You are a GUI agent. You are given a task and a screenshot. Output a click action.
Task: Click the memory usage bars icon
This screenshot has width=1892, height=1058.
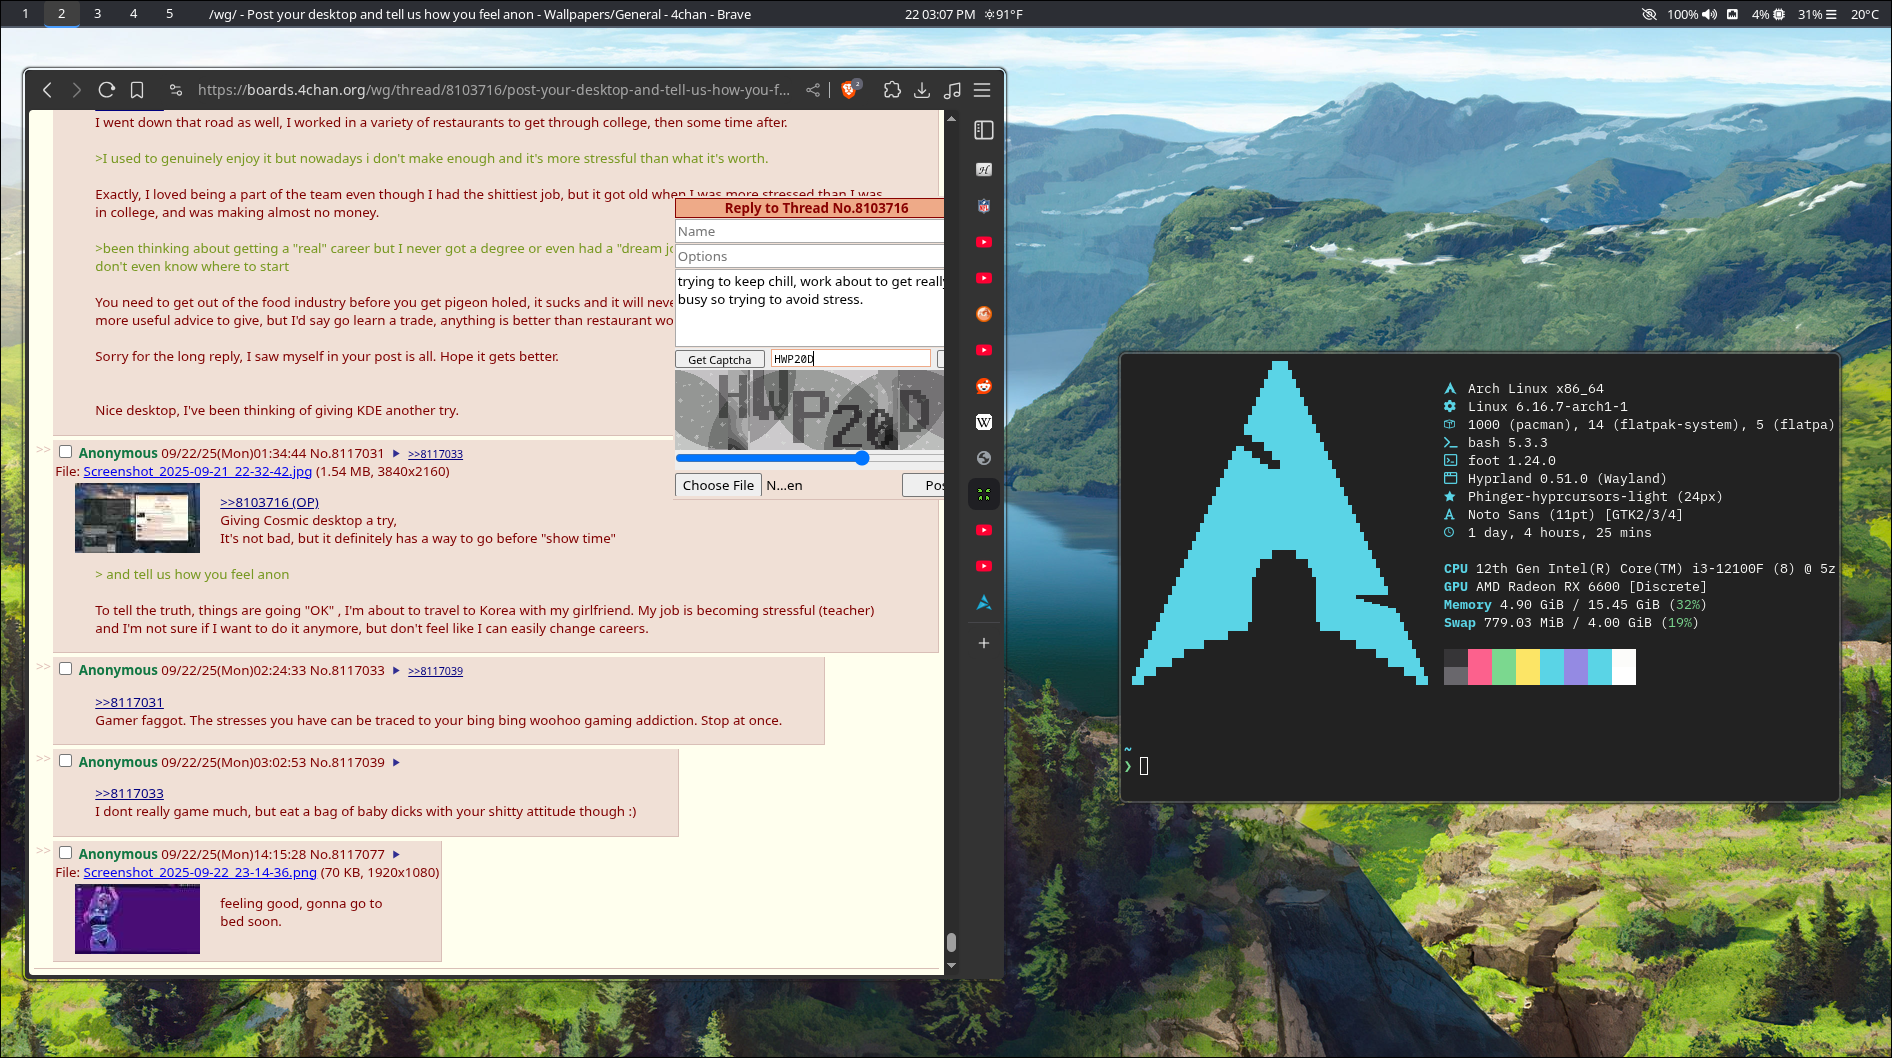pos(1831,14)
